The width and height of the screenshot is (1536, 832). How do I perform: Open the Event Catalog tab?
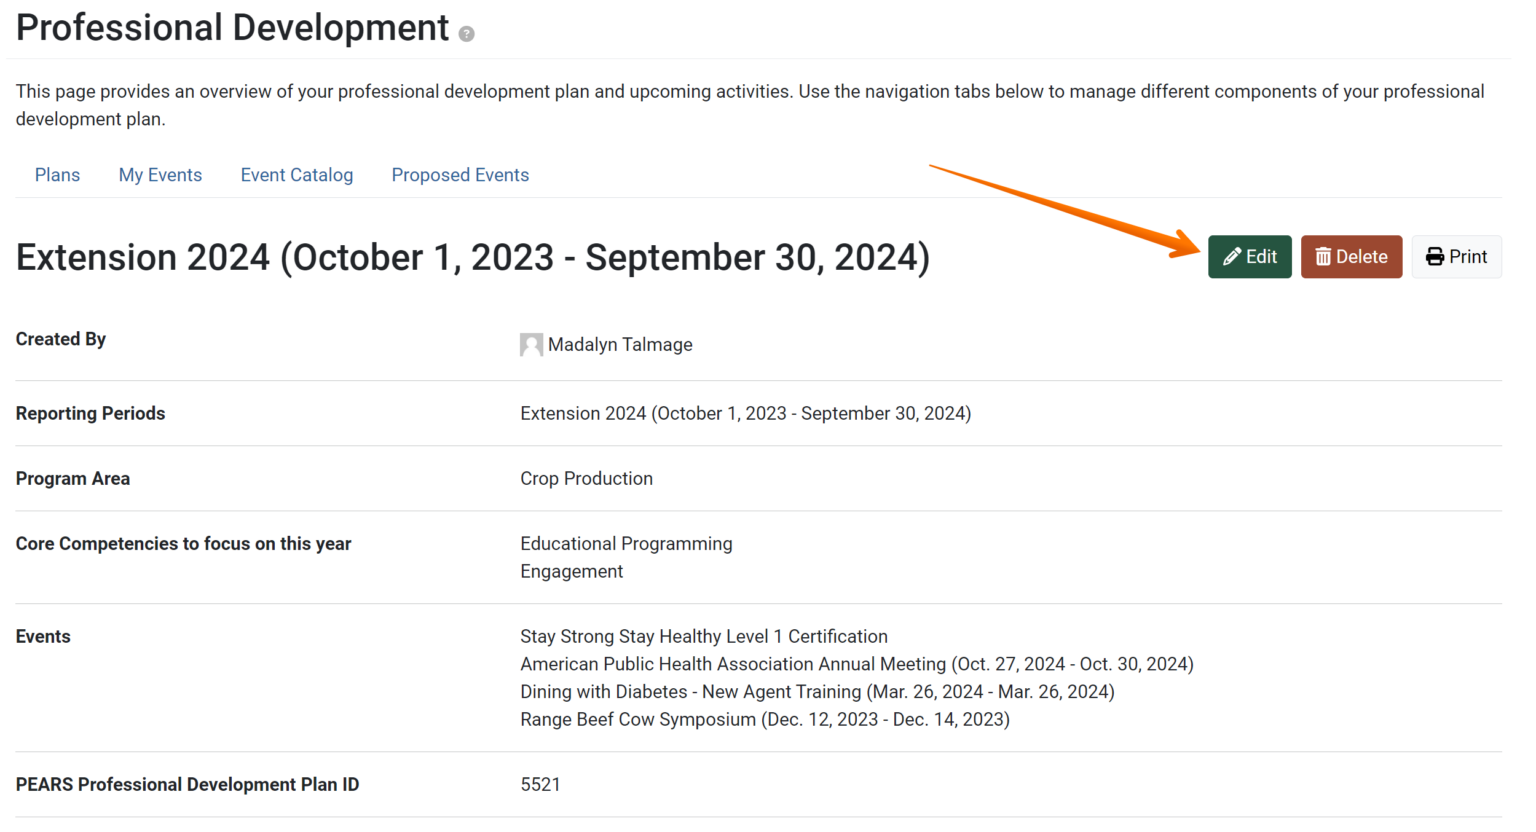tap(297, 174)
